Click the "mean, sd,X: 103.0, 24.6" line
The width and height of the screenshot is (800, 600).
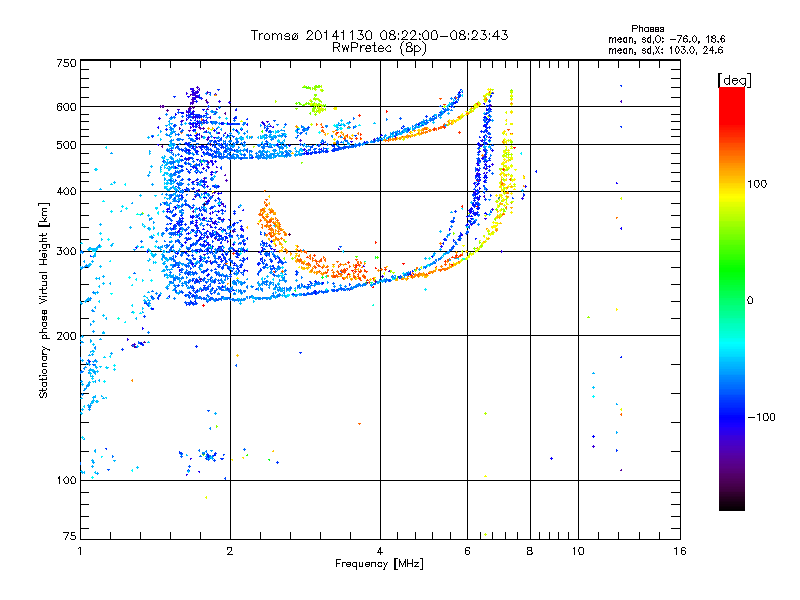click(665, 50)
